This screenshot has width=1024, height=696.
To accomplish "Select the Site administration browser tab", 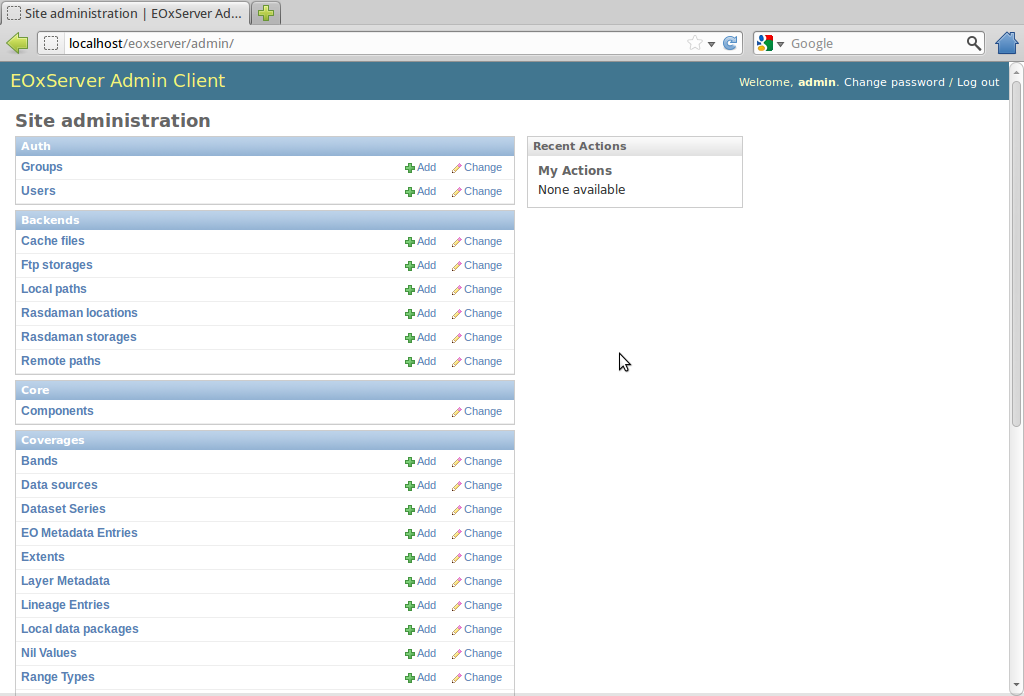I will pos(125,13).
